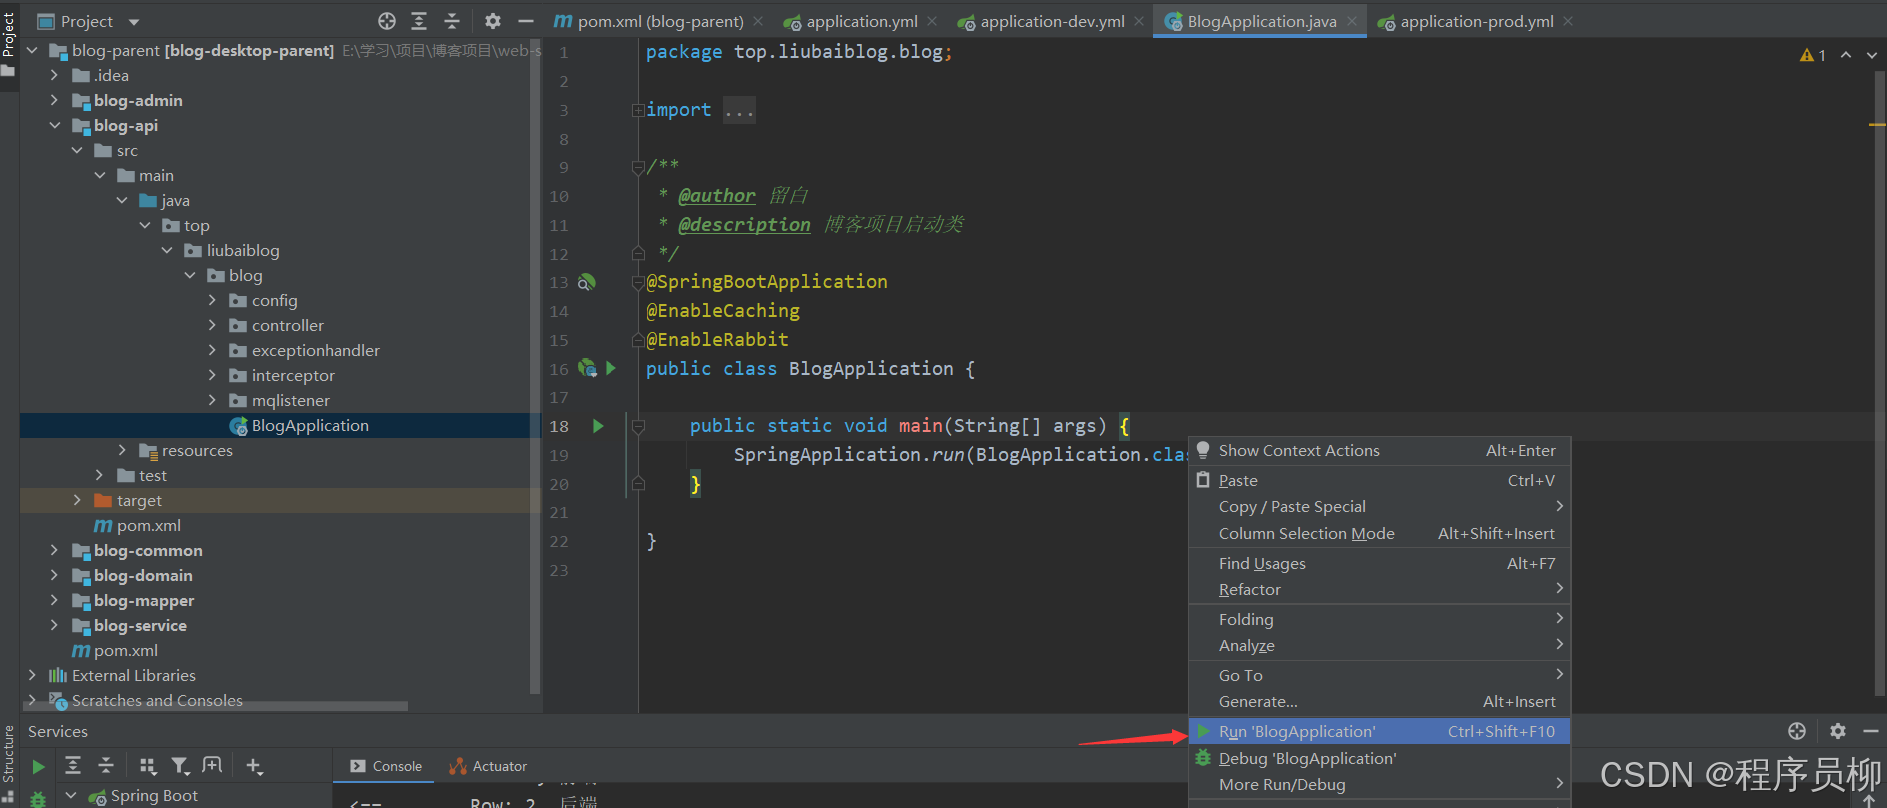Click run gutter arrow beside main method
The width and height of the screenshot is (1887, 808).
598,426
